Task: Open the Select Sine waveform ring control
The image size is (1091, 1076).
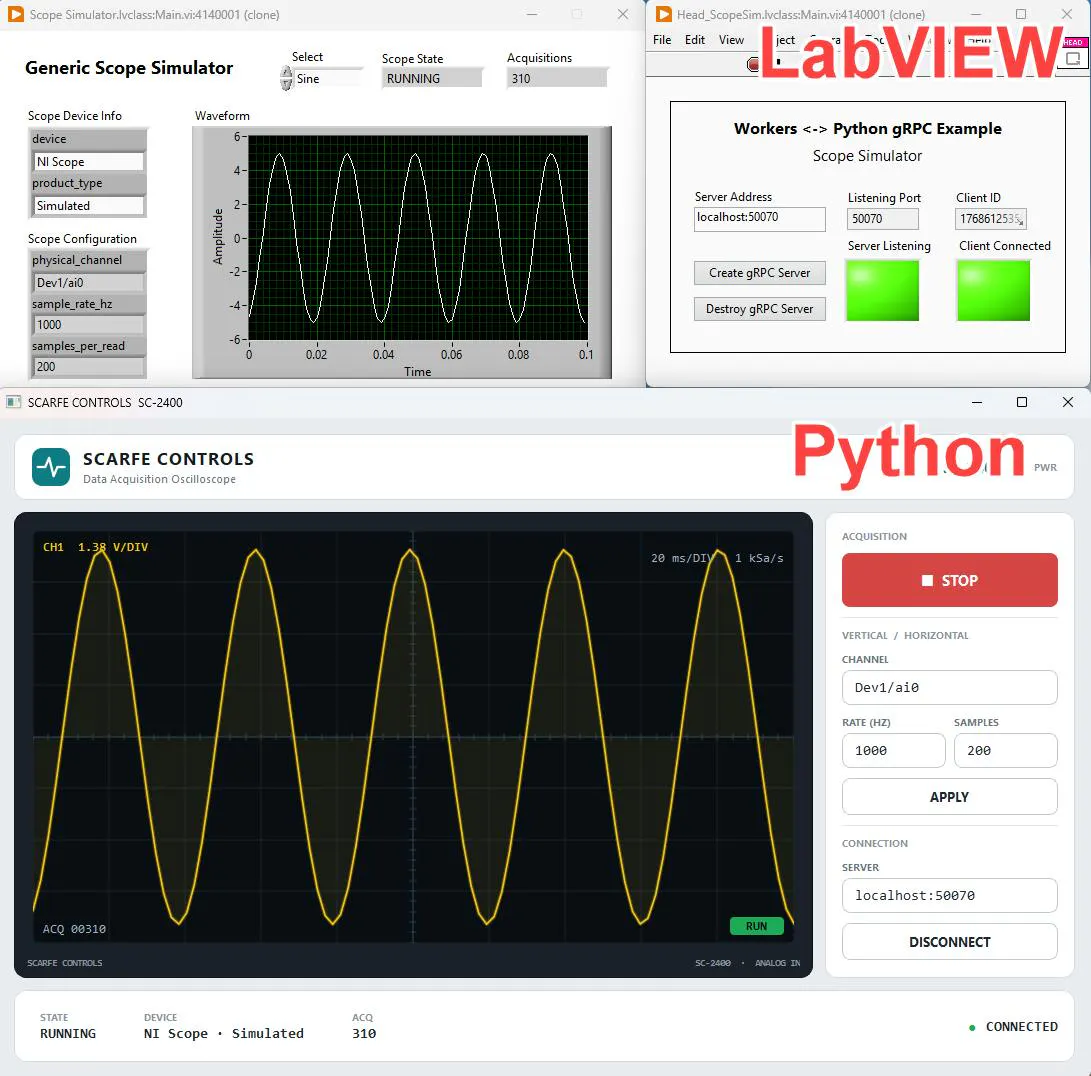Action: point(328,79)
